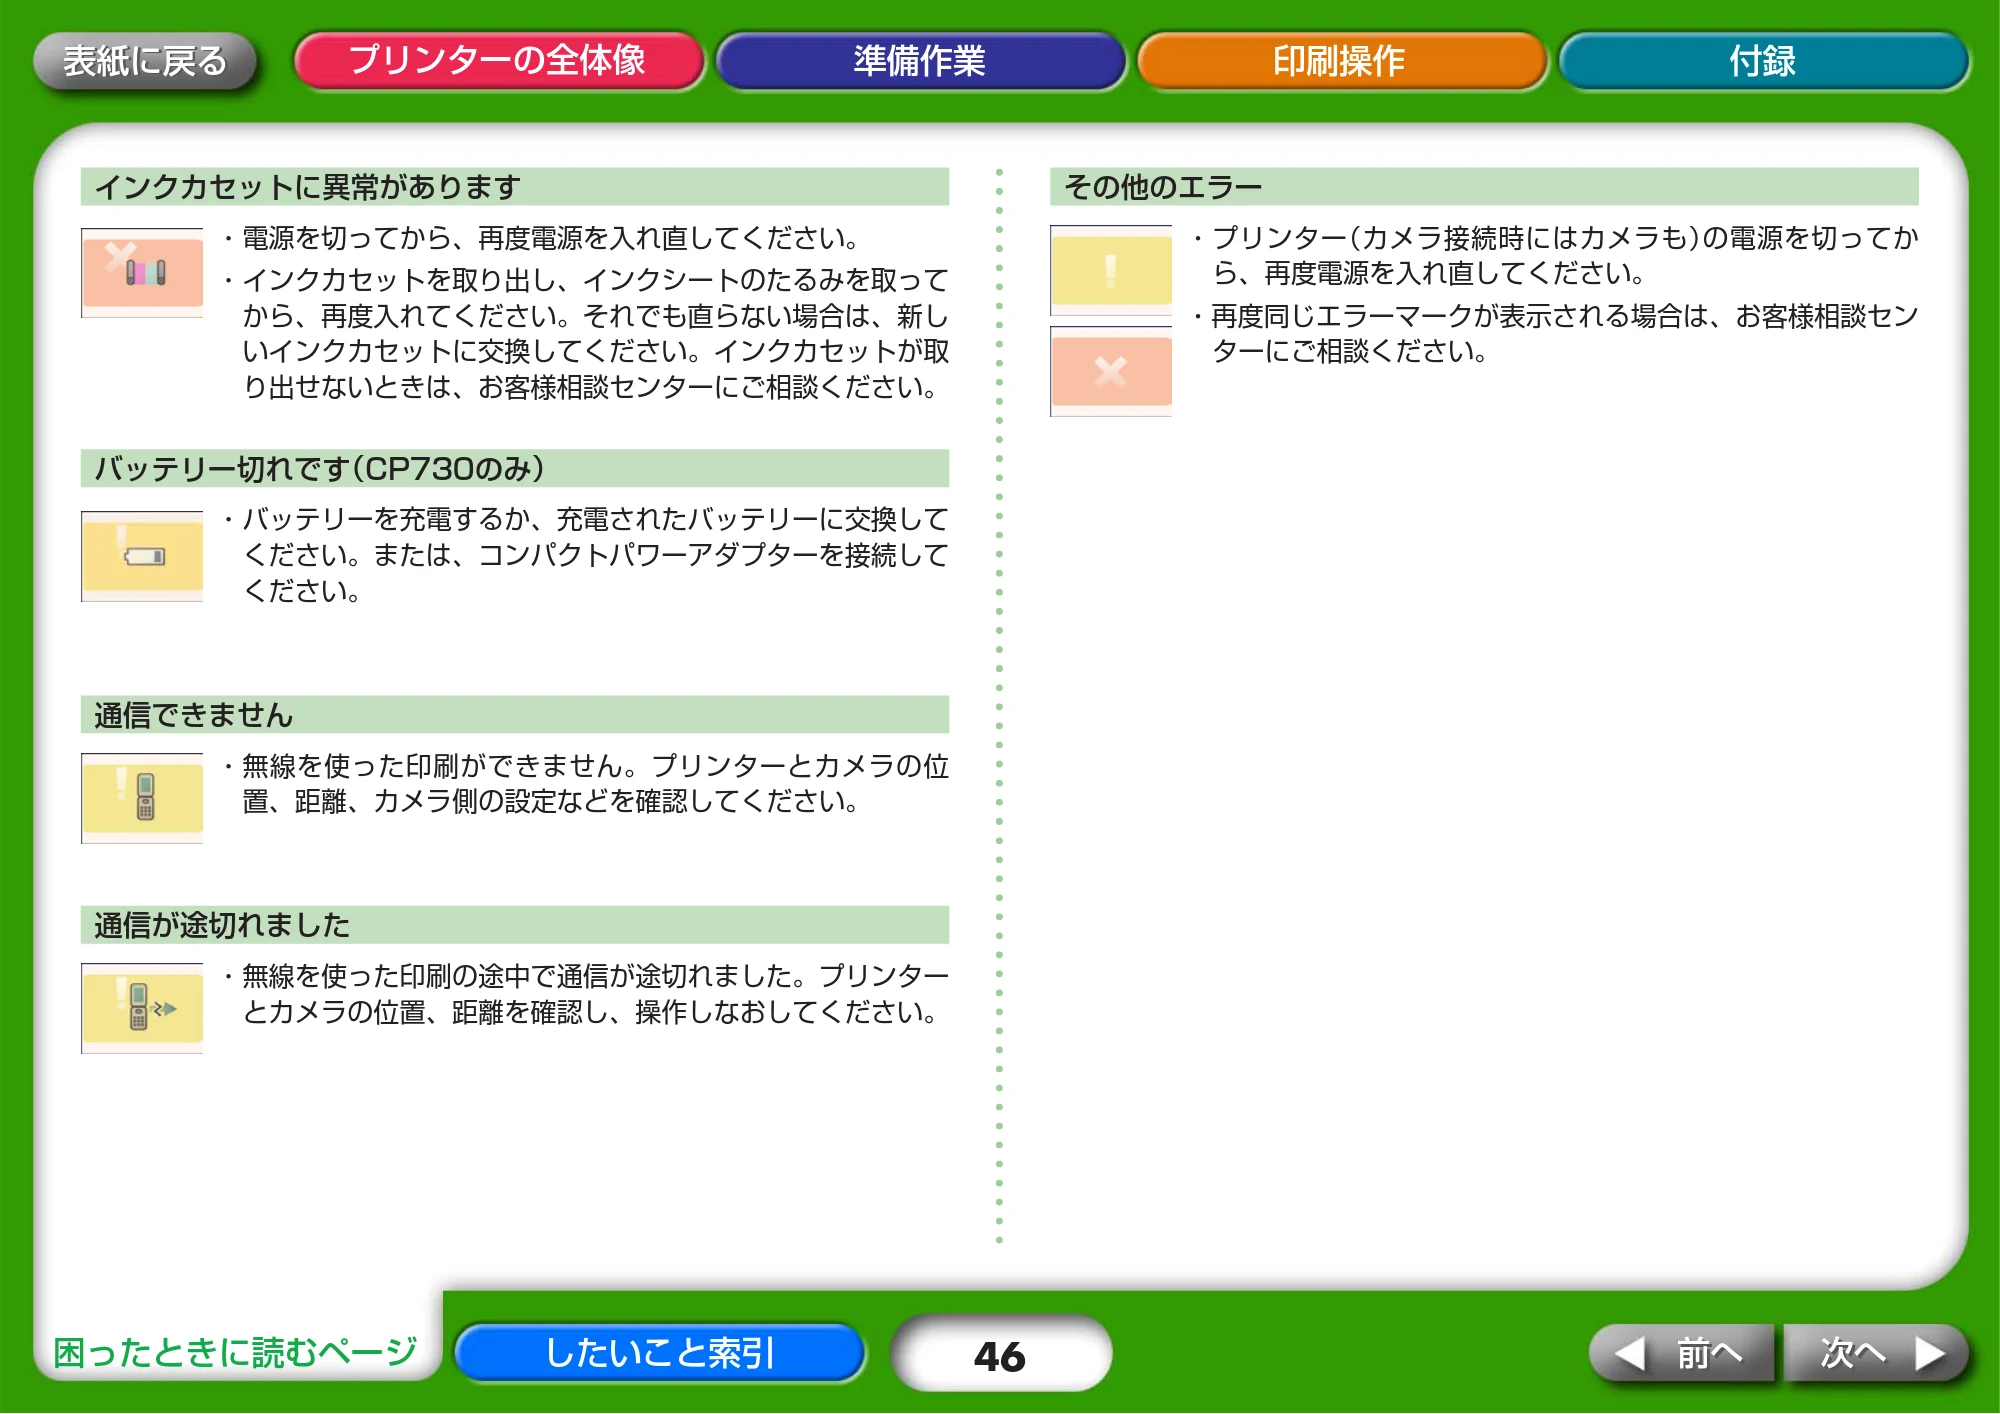Image resolution: width=2000 pixels, height=1414 pixels.
Task: Click the 通信が途切れました heading
Action: pyautogui.click(x=514, y=925)
